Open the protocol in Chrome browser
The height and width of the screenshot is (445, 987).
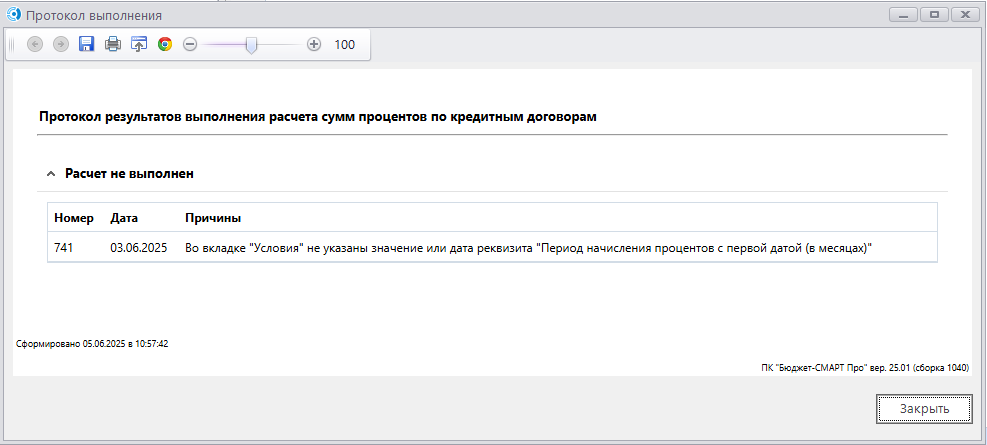click(x=165, y=44)
